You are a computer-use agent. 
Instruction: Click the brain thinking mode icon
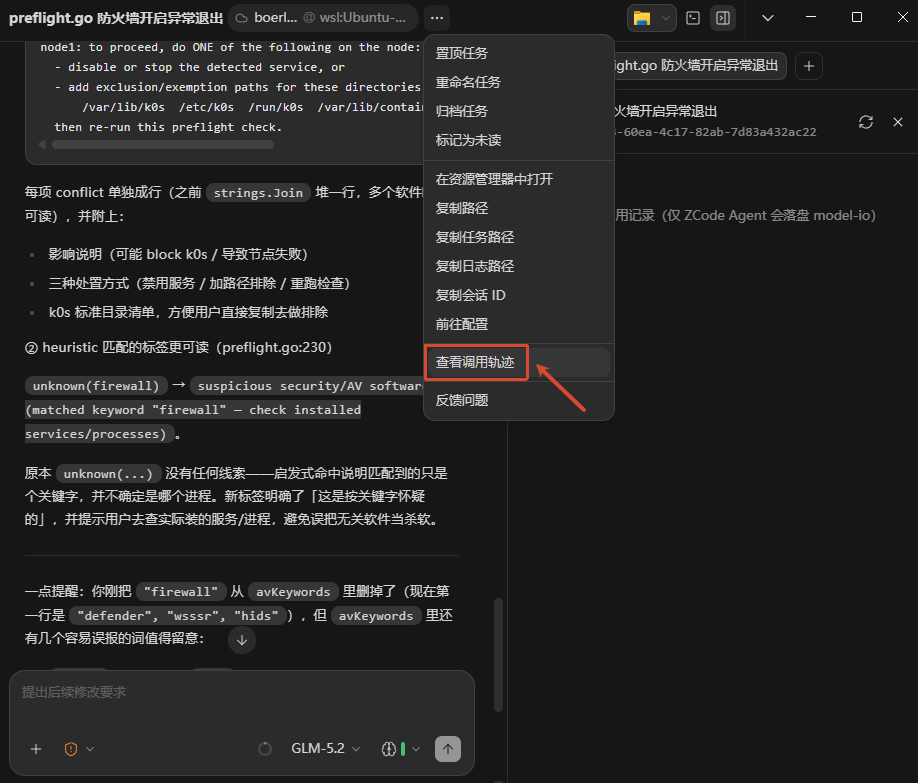pos(389,749)
